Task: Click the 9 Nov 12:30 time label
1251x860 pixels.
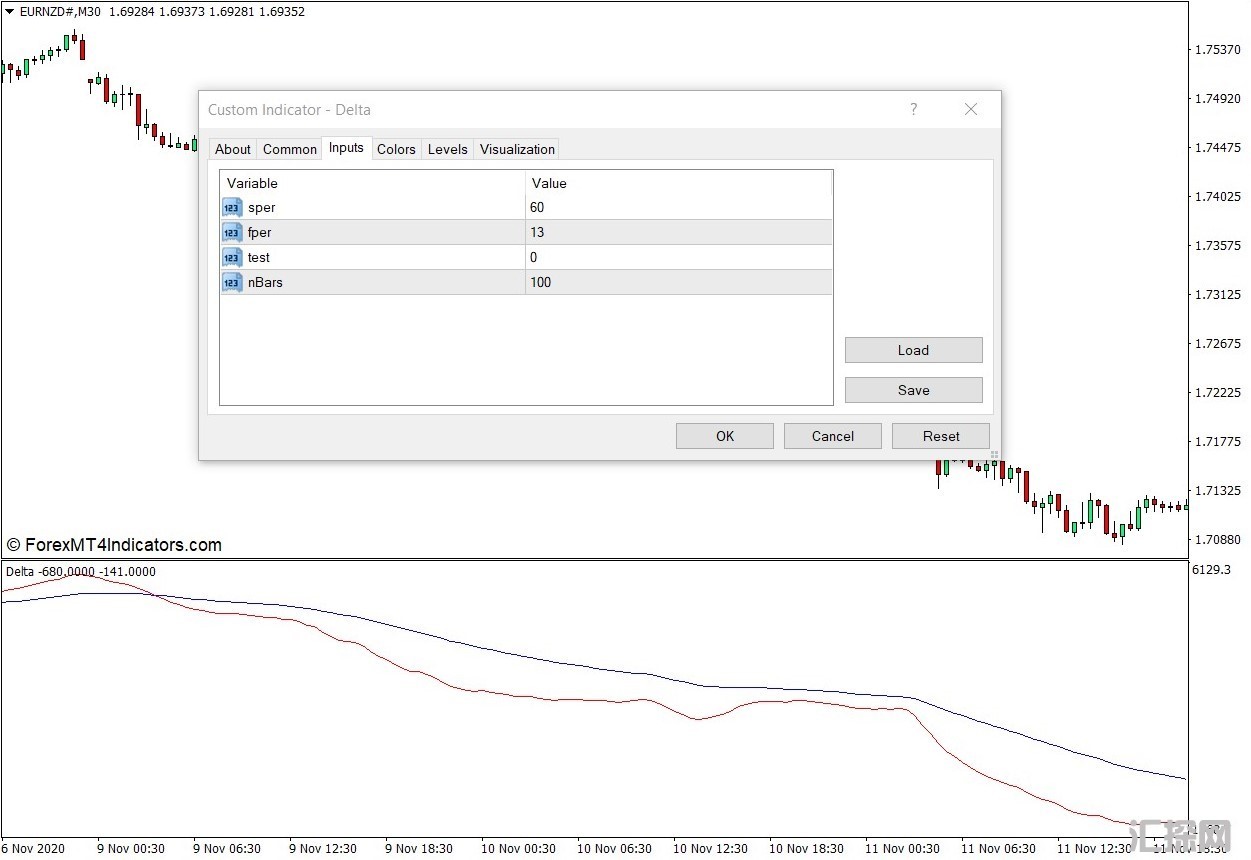Action: click(x=323, y=848)
